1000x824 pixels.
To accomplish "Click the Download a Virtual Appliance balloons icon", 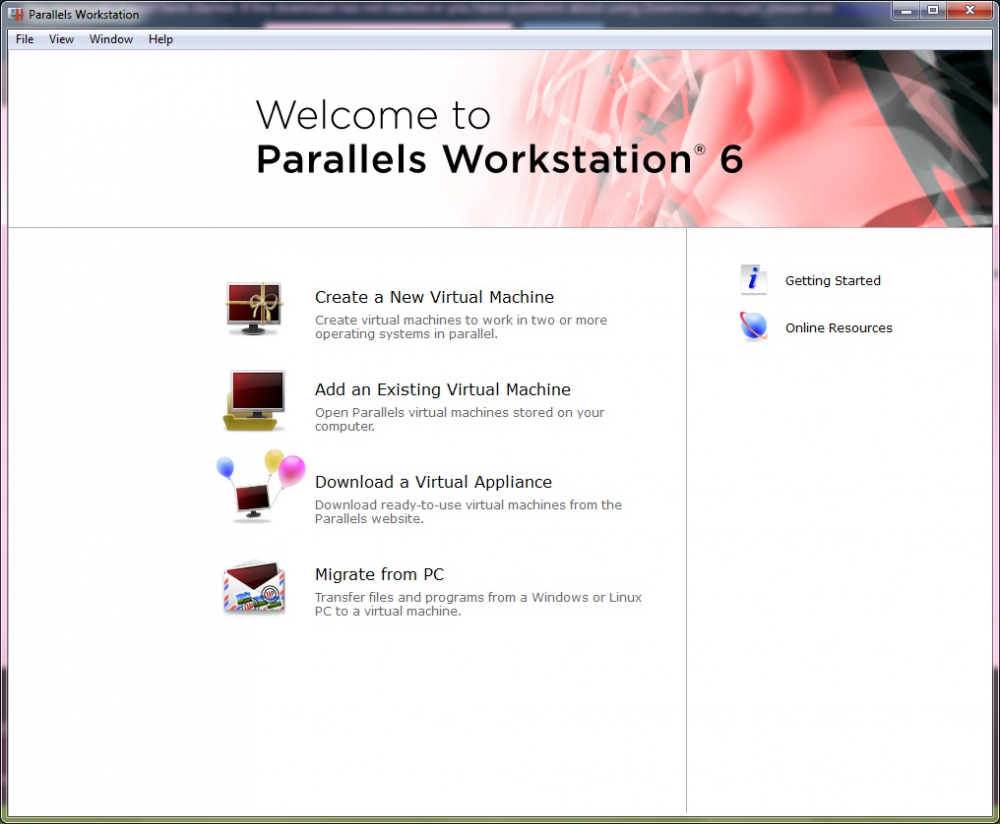I will 260,487.
